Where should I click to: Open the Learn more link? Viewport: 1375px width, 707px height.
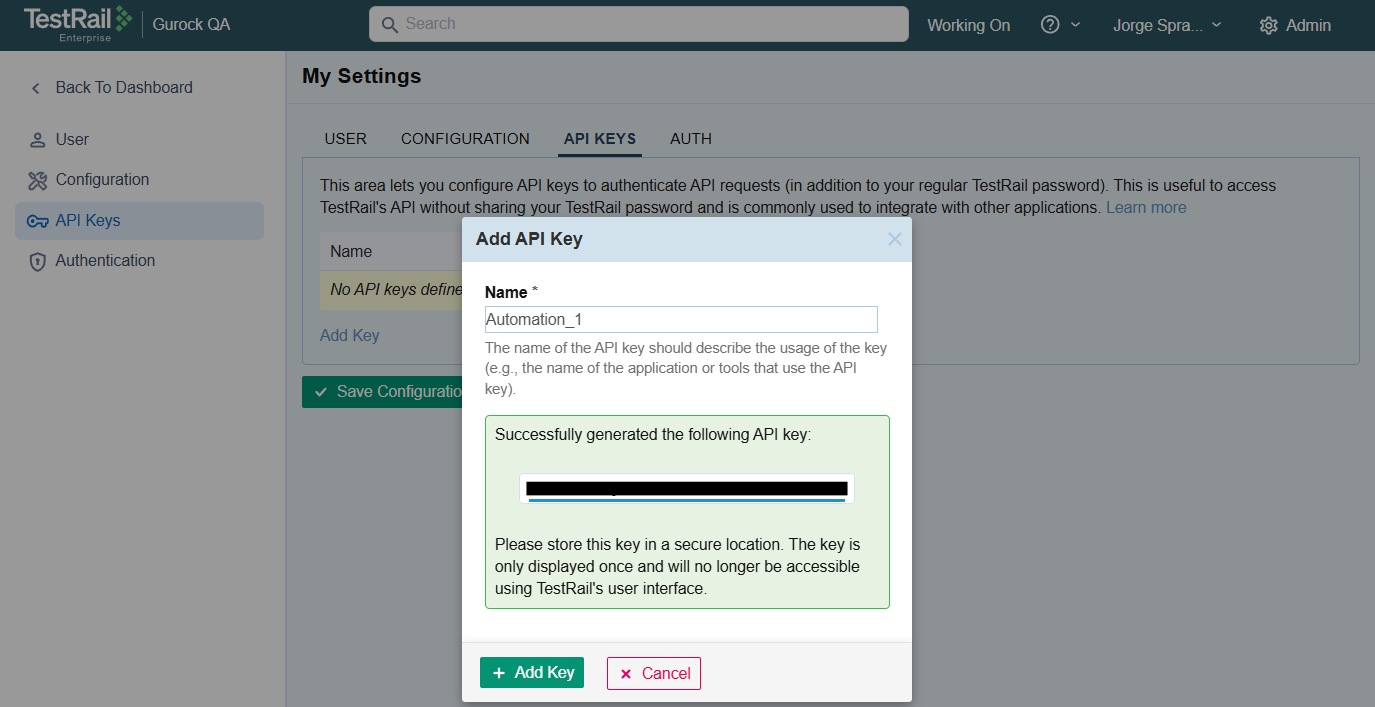1146,208
